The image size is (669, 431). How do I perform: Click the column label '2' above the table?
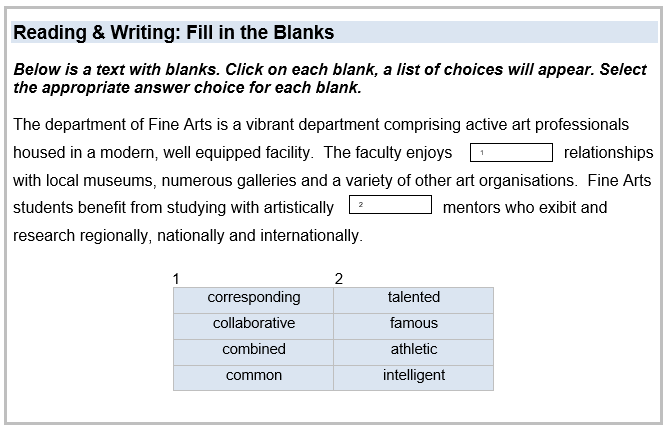339,279
